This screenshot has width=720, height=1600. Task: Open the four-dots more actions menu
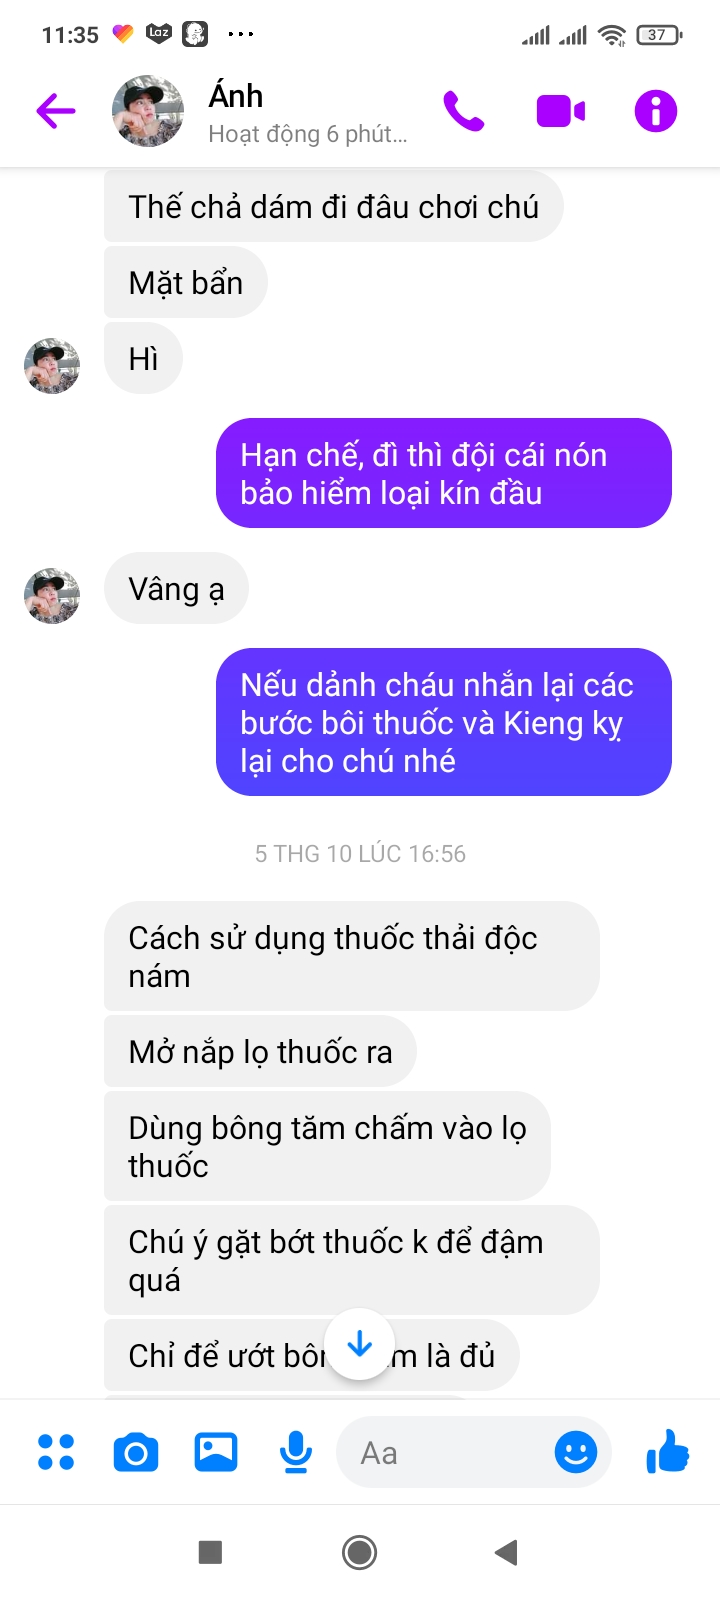(56, 1452)
